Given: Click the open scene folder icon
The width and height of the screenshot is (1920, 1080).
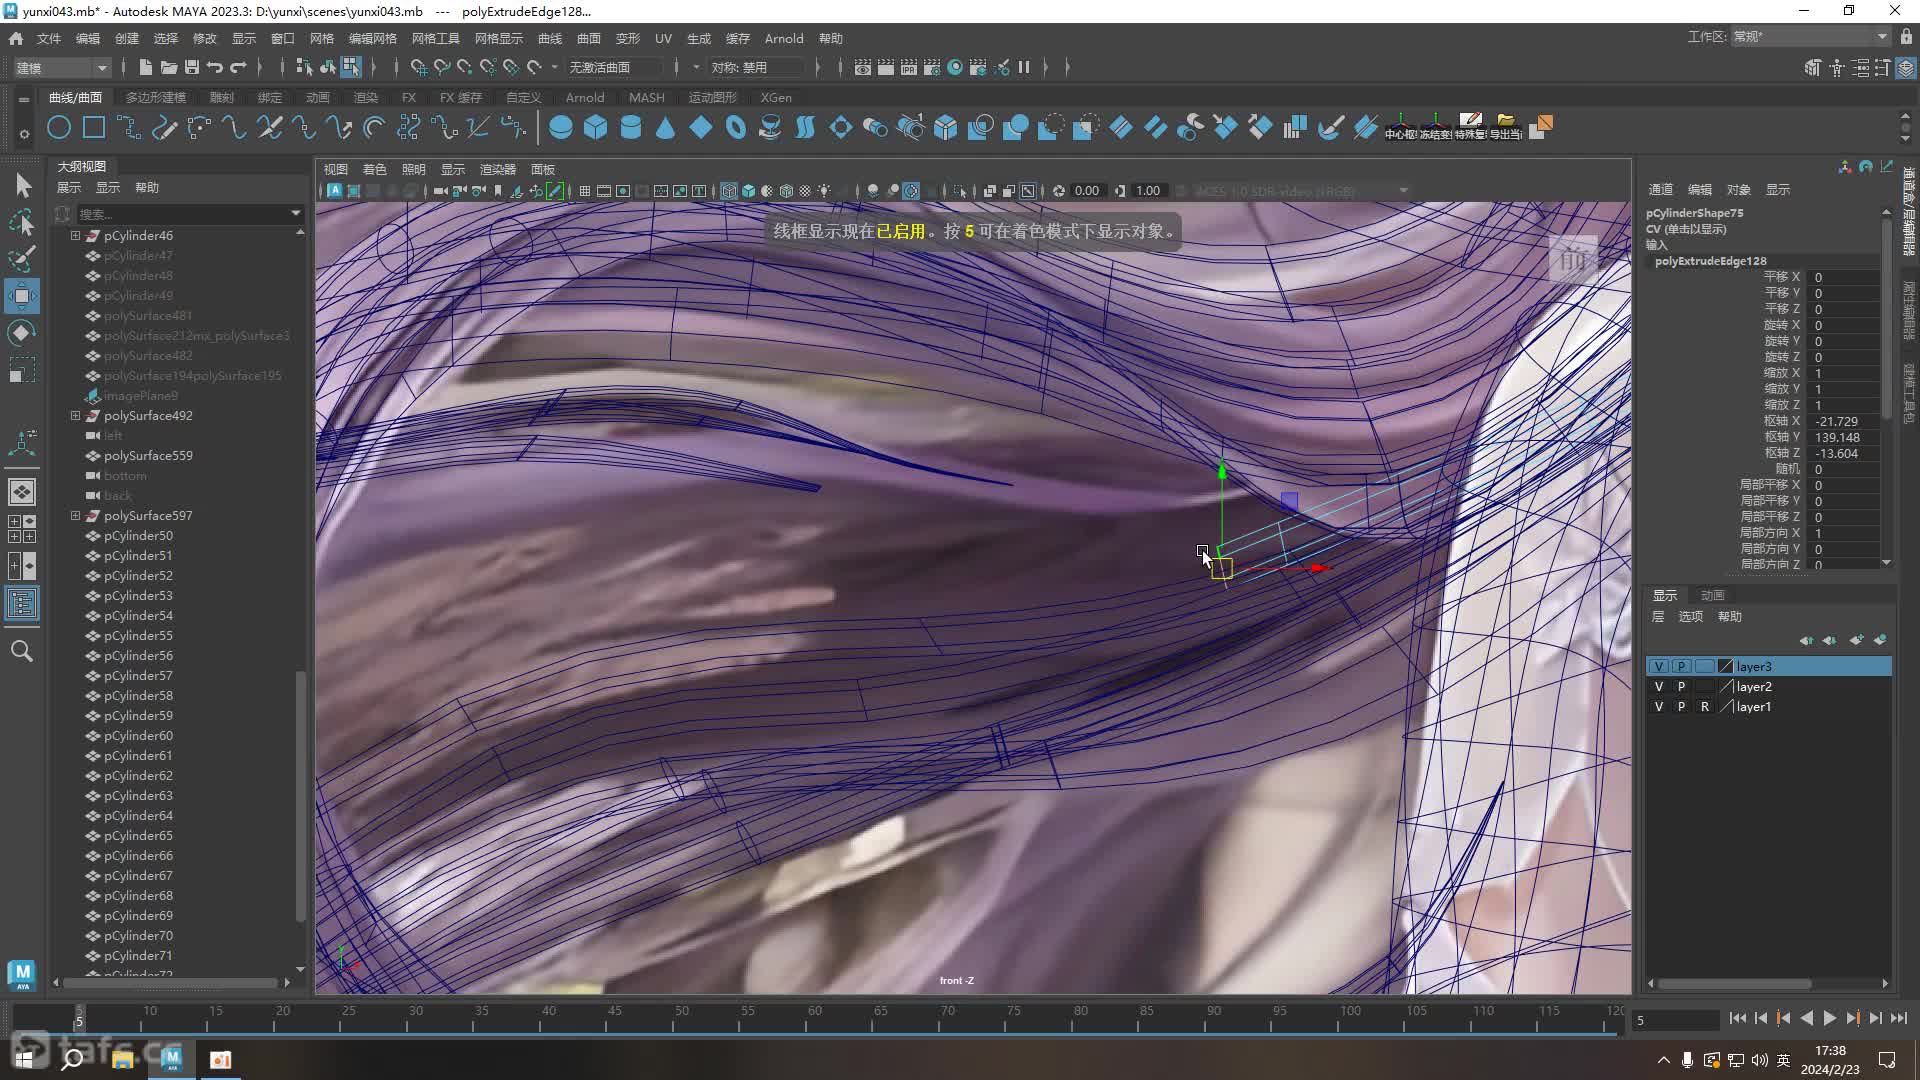Looking at the screenshot, I should 168,67.
